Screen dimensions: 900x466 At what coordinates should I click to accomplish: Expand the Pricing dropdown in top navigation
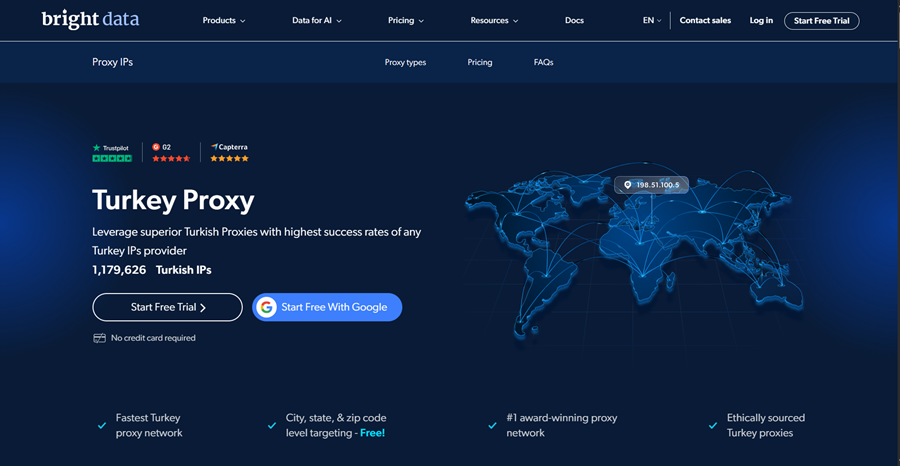406,21
